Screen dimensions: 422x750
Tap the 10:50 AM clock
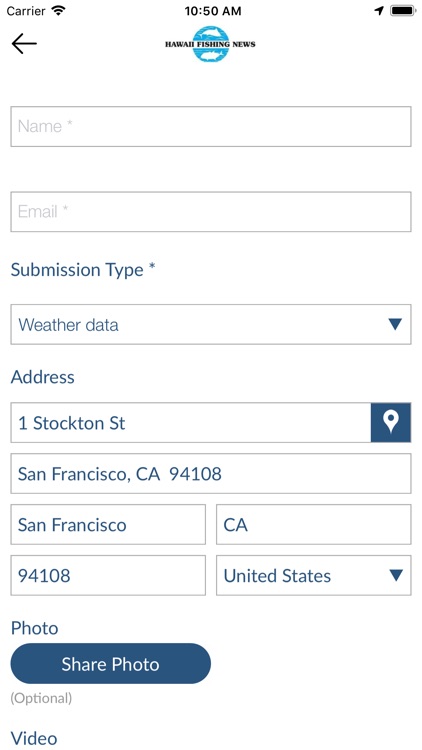213,11
